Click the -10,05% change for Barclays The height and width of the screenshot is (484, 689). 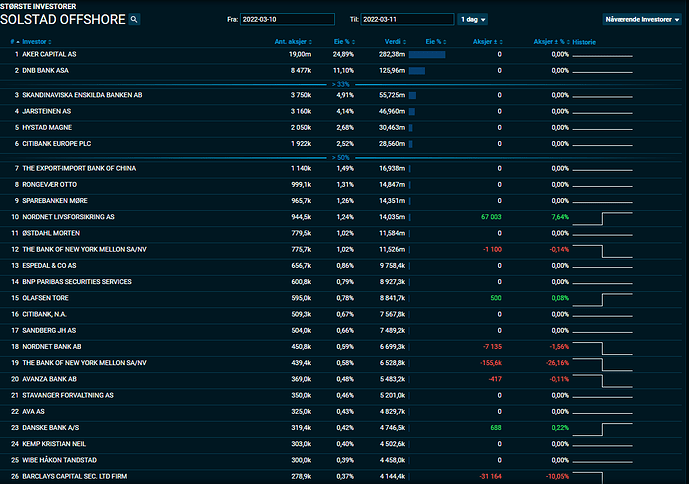[557, 477]
